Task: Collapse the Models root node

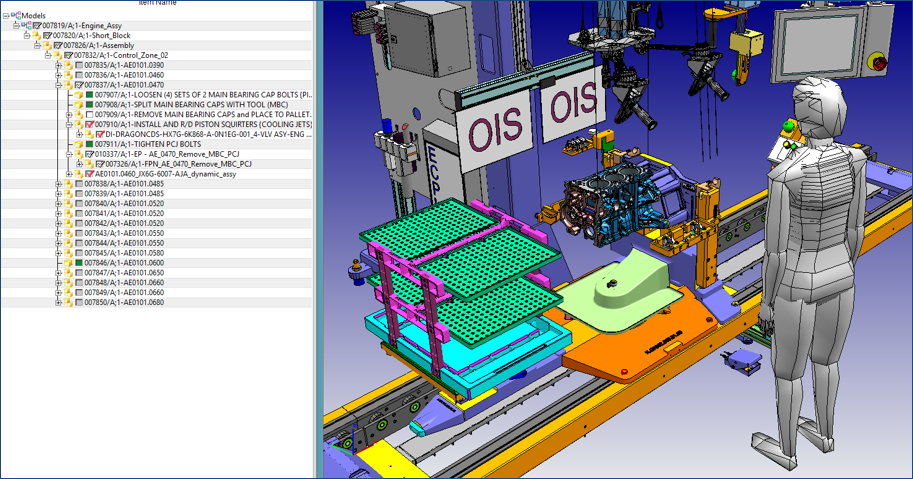Action: coord(6,16)
